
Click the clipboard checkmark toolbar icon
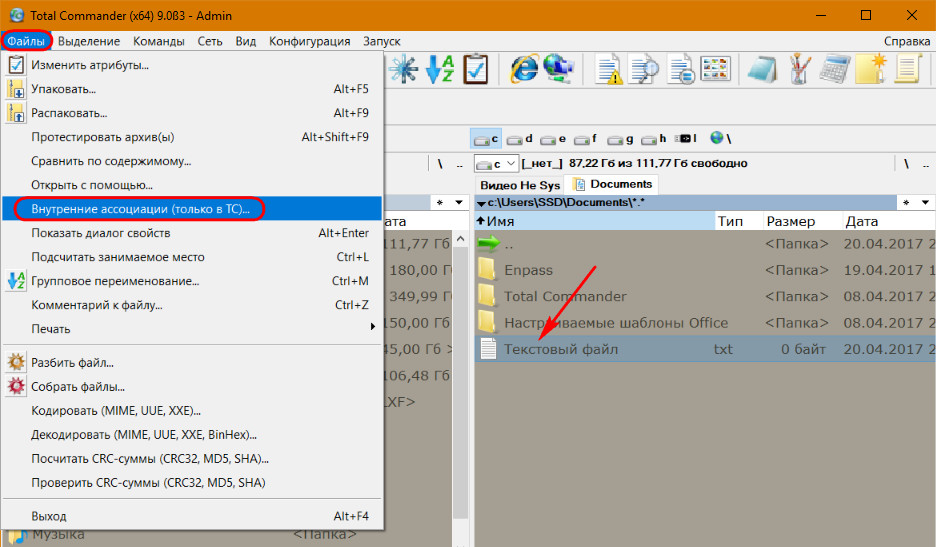[x=476, y=69]
